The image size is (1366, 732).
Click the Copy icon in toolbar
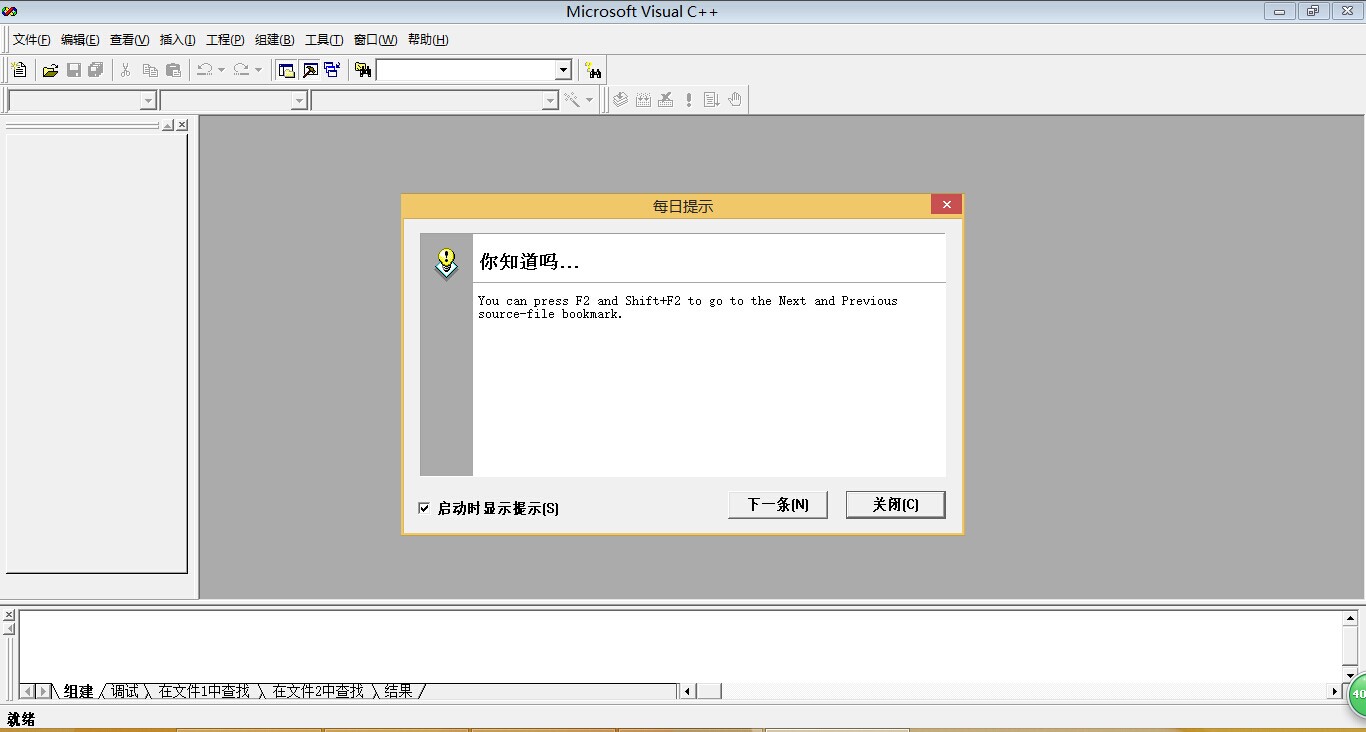pos(150,70)
